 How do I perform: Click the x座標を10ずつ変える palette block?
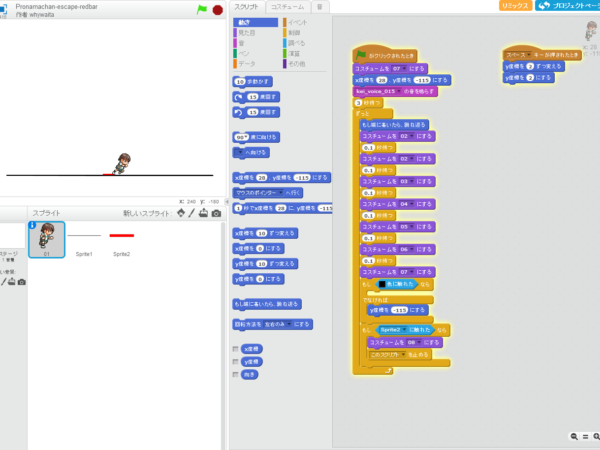point(265,233)
